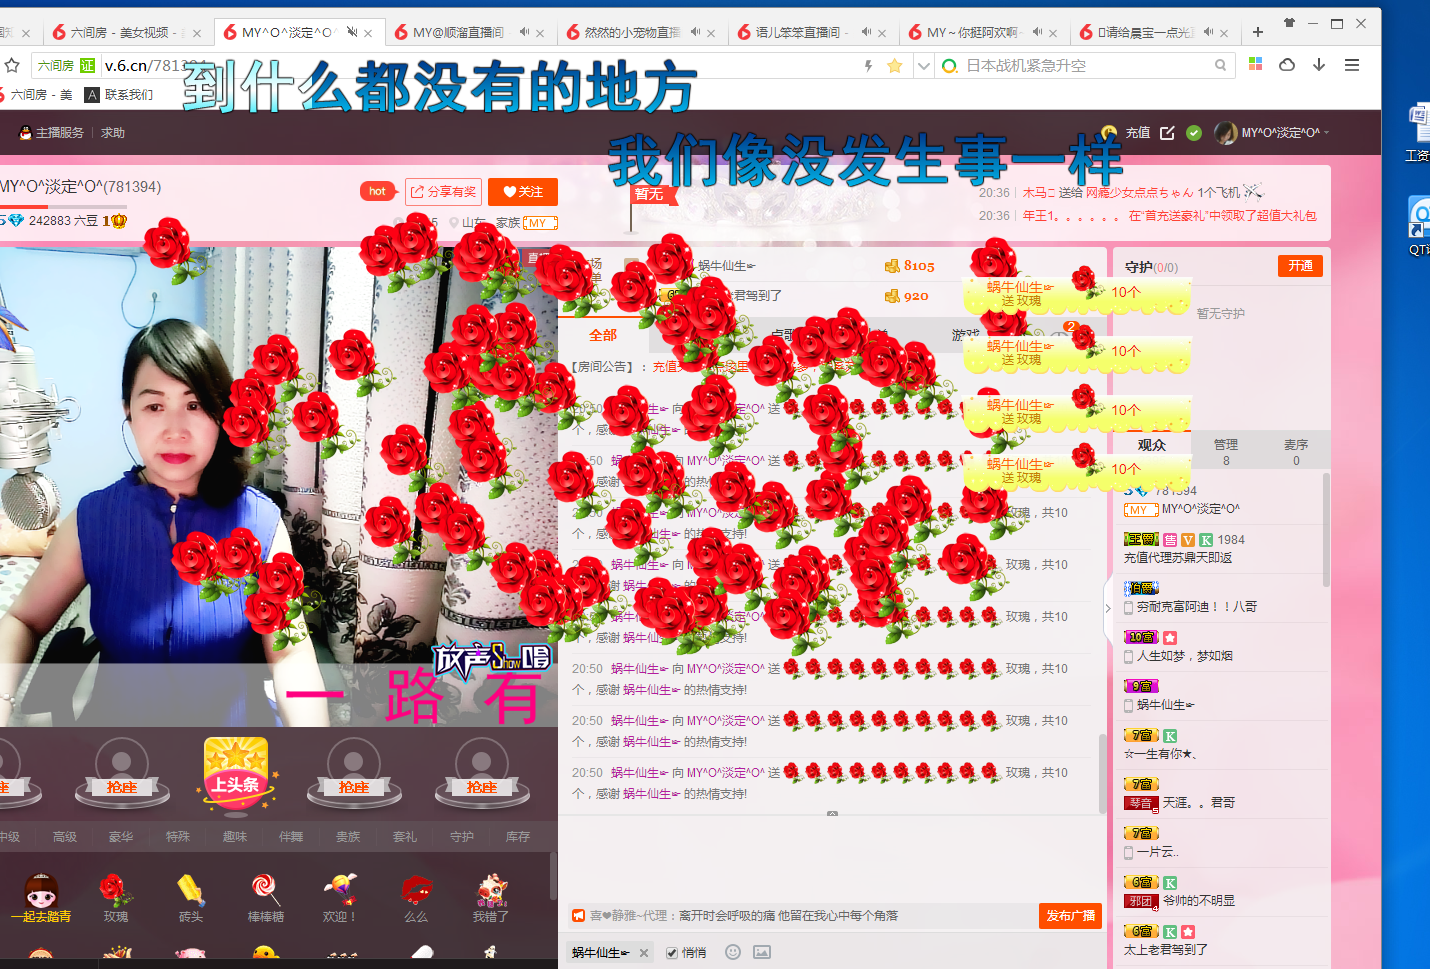Viewport: 1430px width, 969px height.
Task: Select the 套礼 gift category
Action: point(405,837)
